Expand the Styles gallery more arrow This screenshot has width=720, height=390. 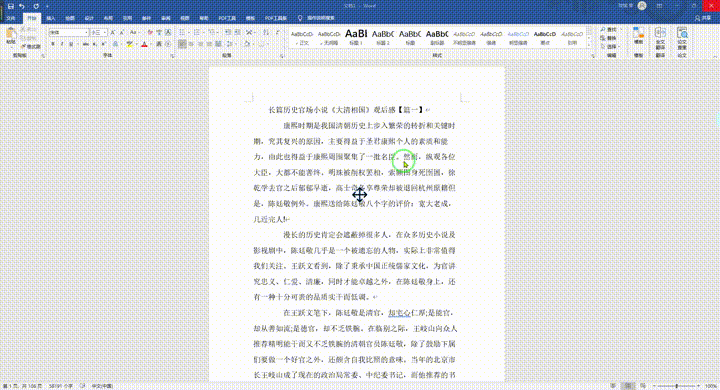tap(590, 45)
